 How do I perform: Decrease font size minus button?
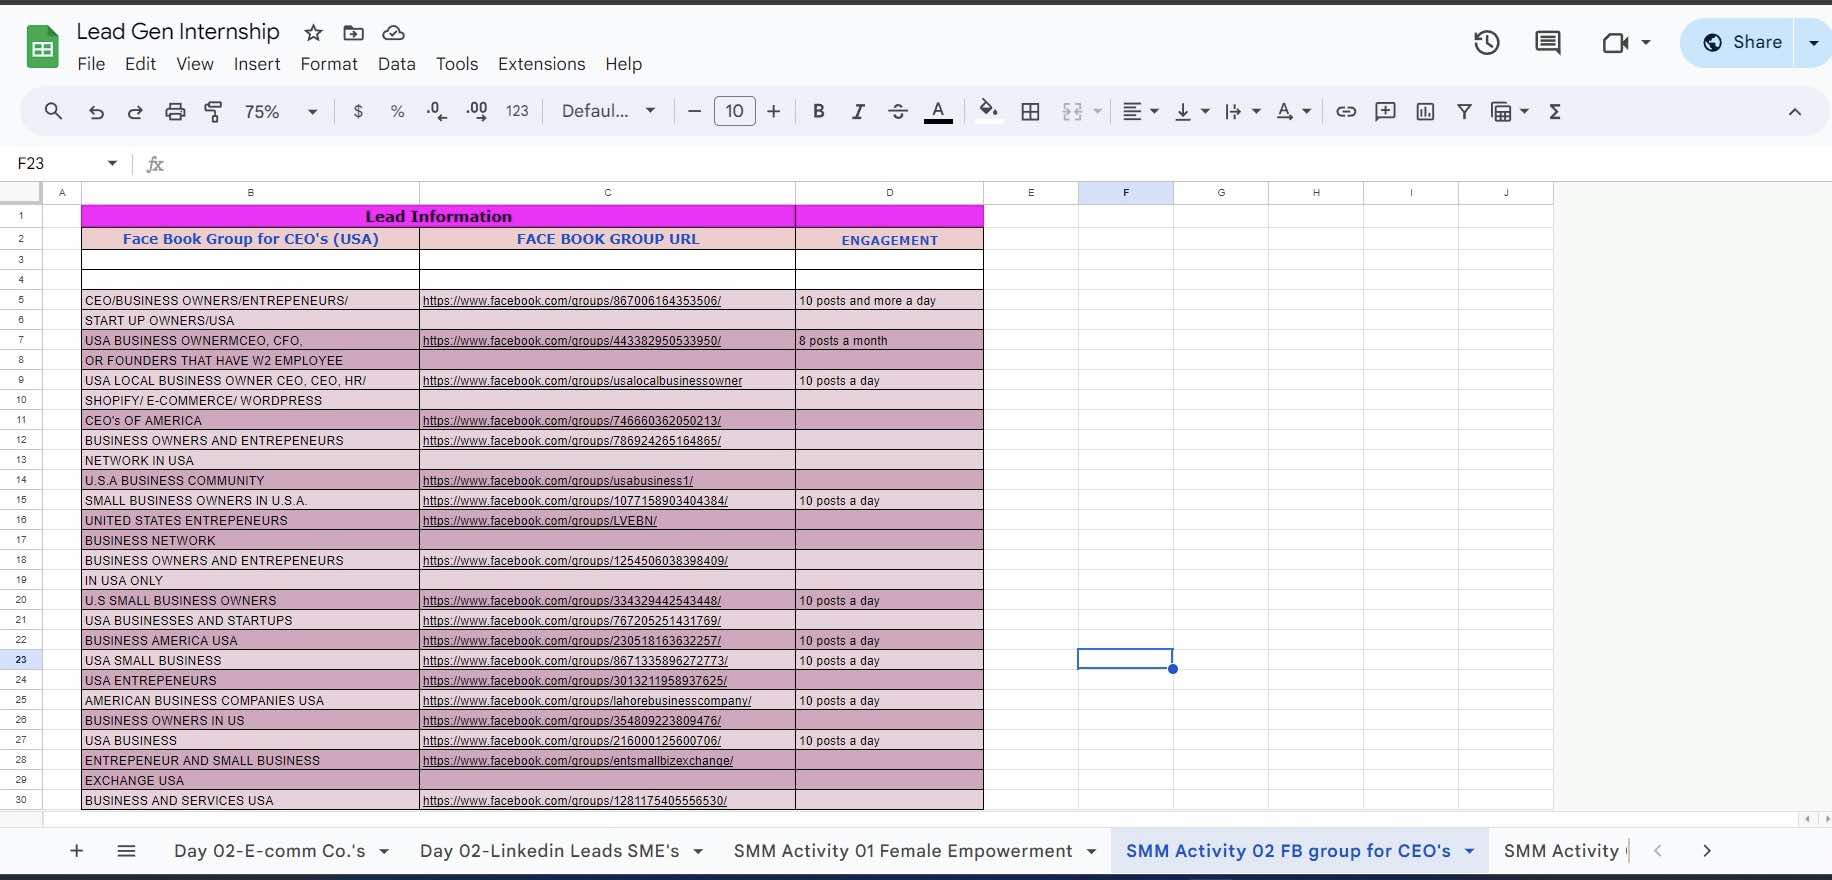coord(694,111)
